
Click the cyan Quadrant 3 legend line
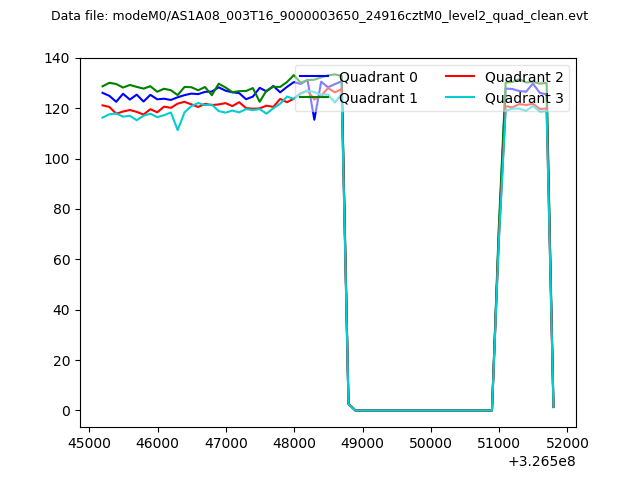(x=460, y=98)
